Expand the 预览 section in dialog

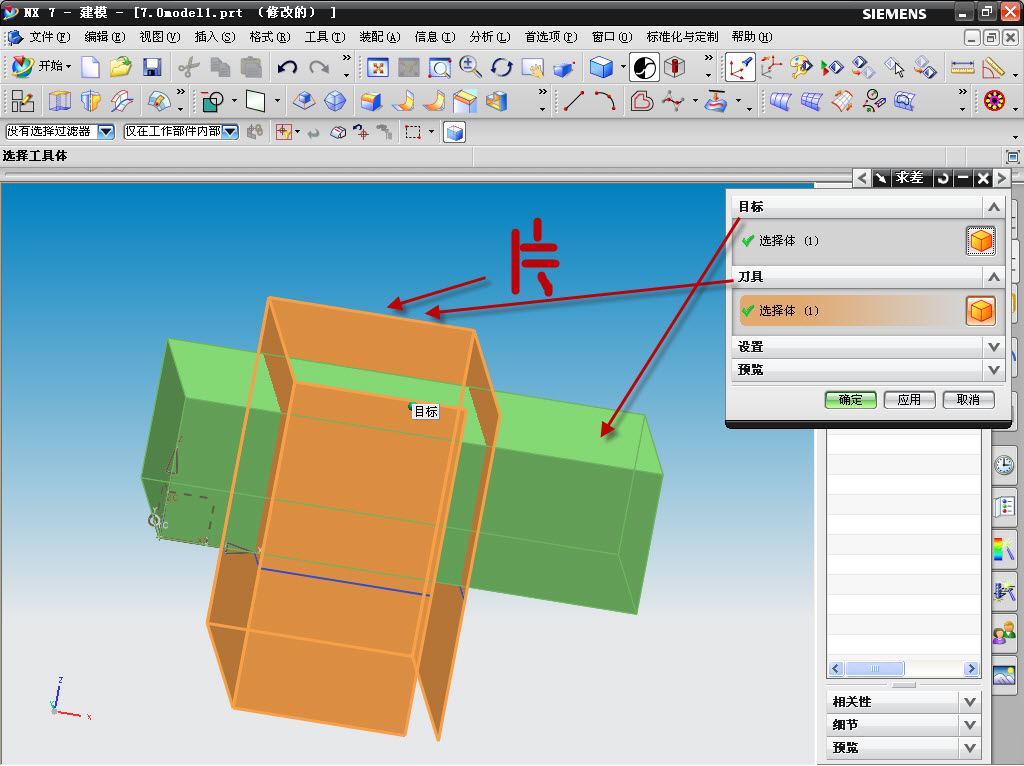pos(993,370)
